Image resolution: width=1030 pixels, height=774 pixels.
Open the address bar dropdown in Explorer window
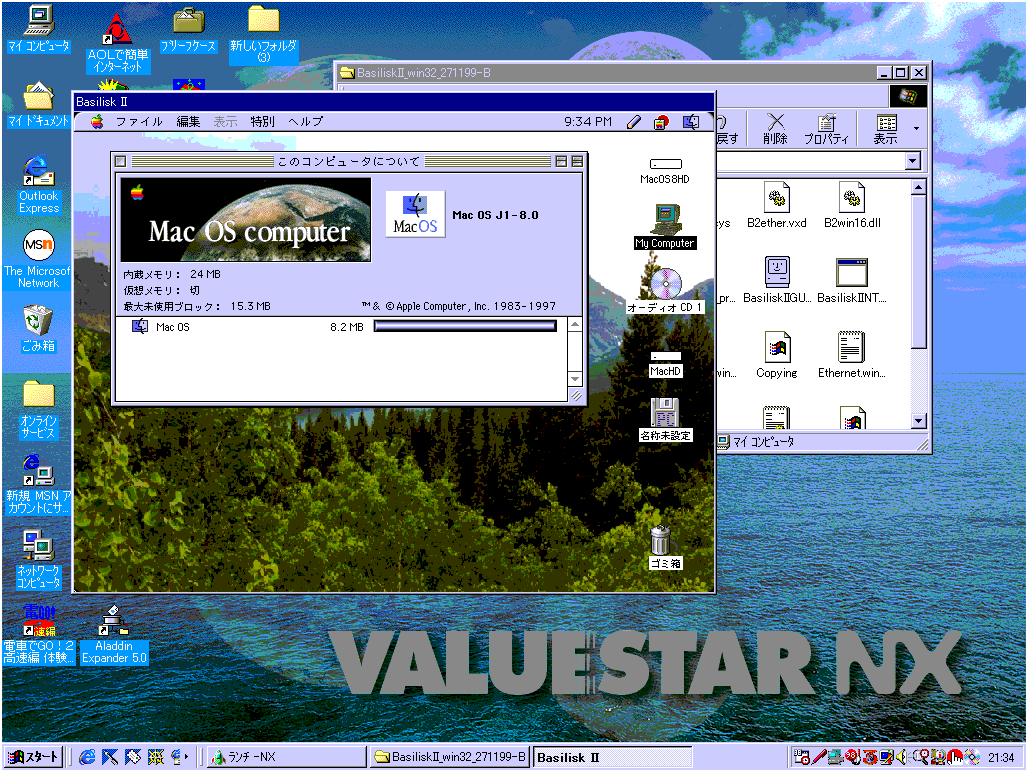click(x=912, y=161)
